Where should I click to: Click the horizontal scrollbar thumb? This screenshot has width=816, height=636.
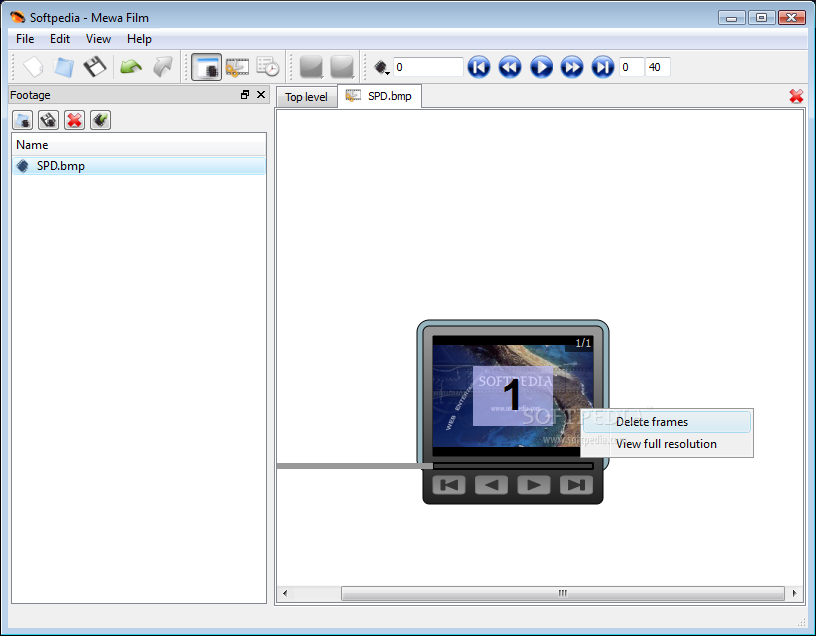[x=563, y=593]
